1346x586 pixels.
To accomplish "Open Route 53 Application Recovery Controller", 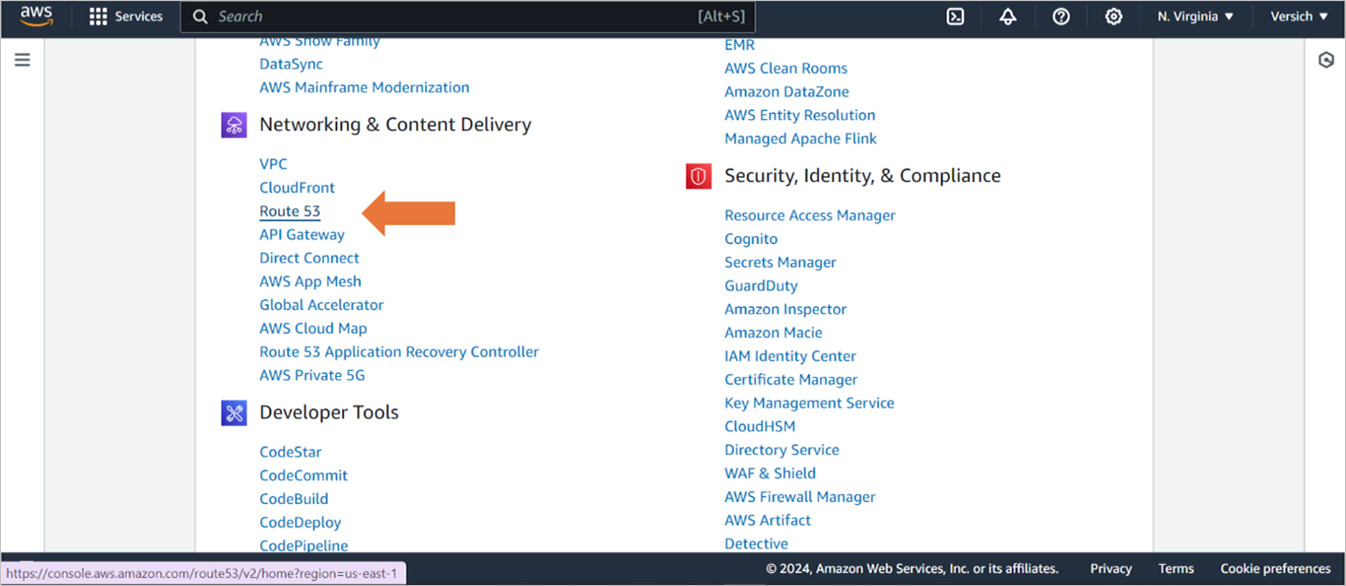I will pos(399,352).
